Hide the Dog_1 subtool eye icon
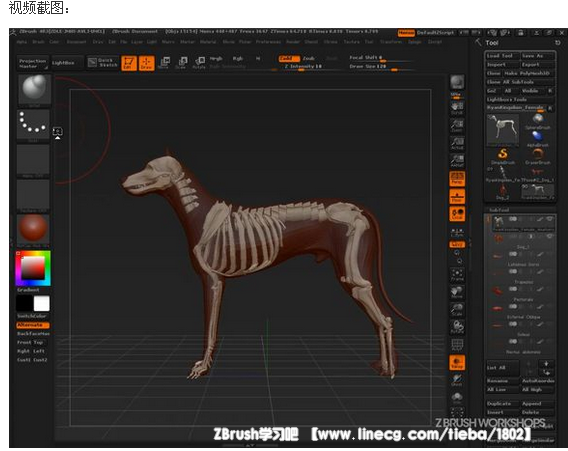The width and height of the screenshot is (568, 451). click(x=550, y=237)
